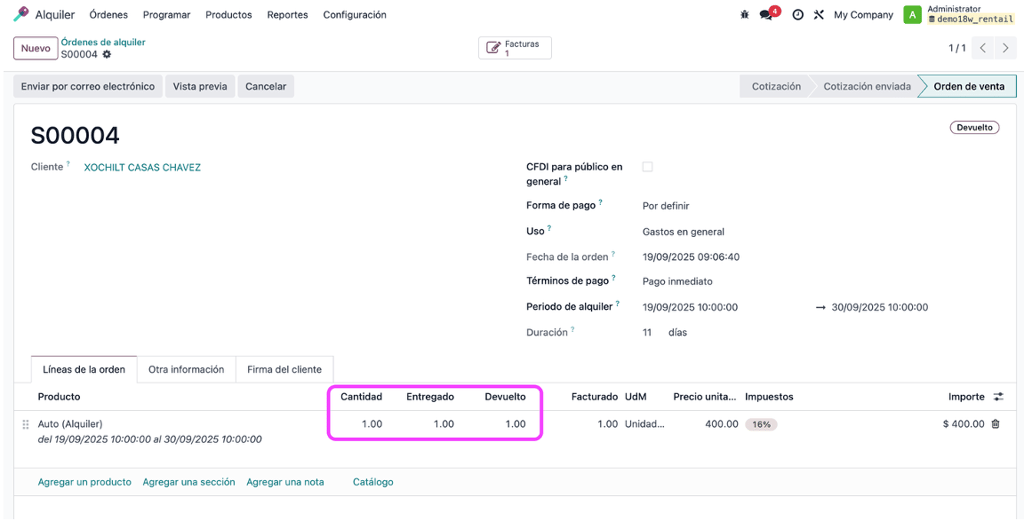1024x521 pixels.
Task: Switch to Otra información tab
Action: click(x=186, y=370)
